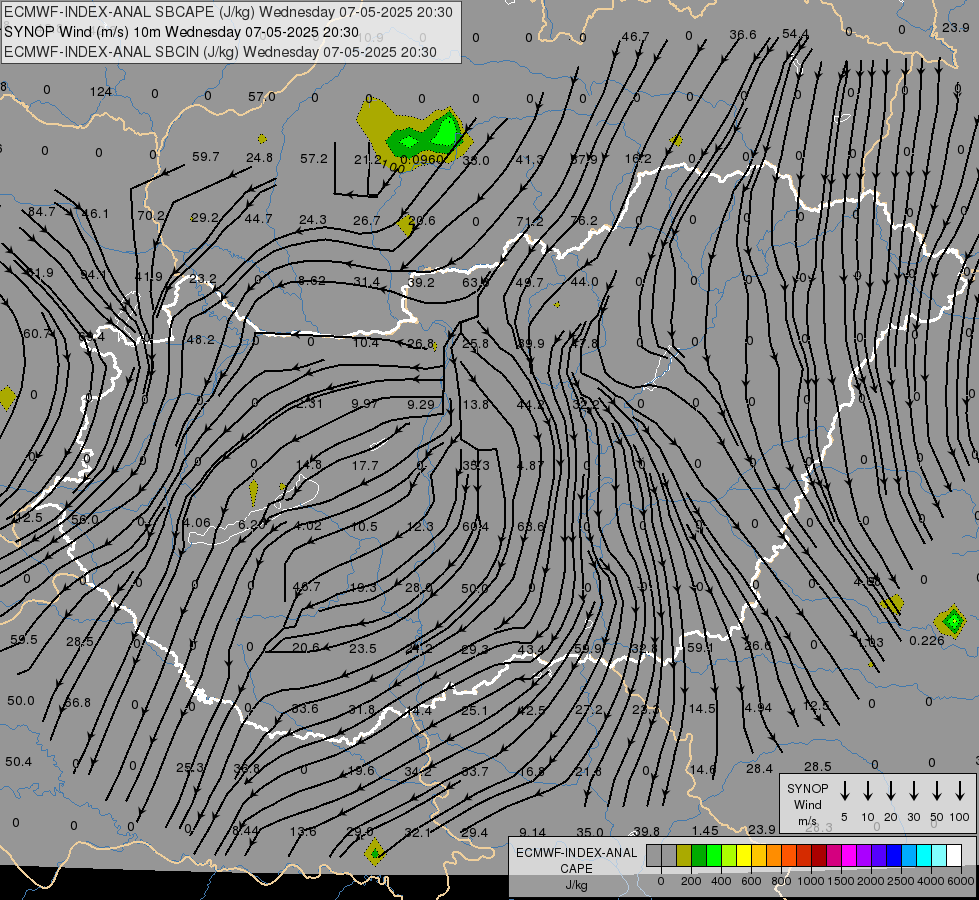Select the magenta CAPE legend swatch
The height and width of the screenshot is (900, 979).
tap(849, 856)
